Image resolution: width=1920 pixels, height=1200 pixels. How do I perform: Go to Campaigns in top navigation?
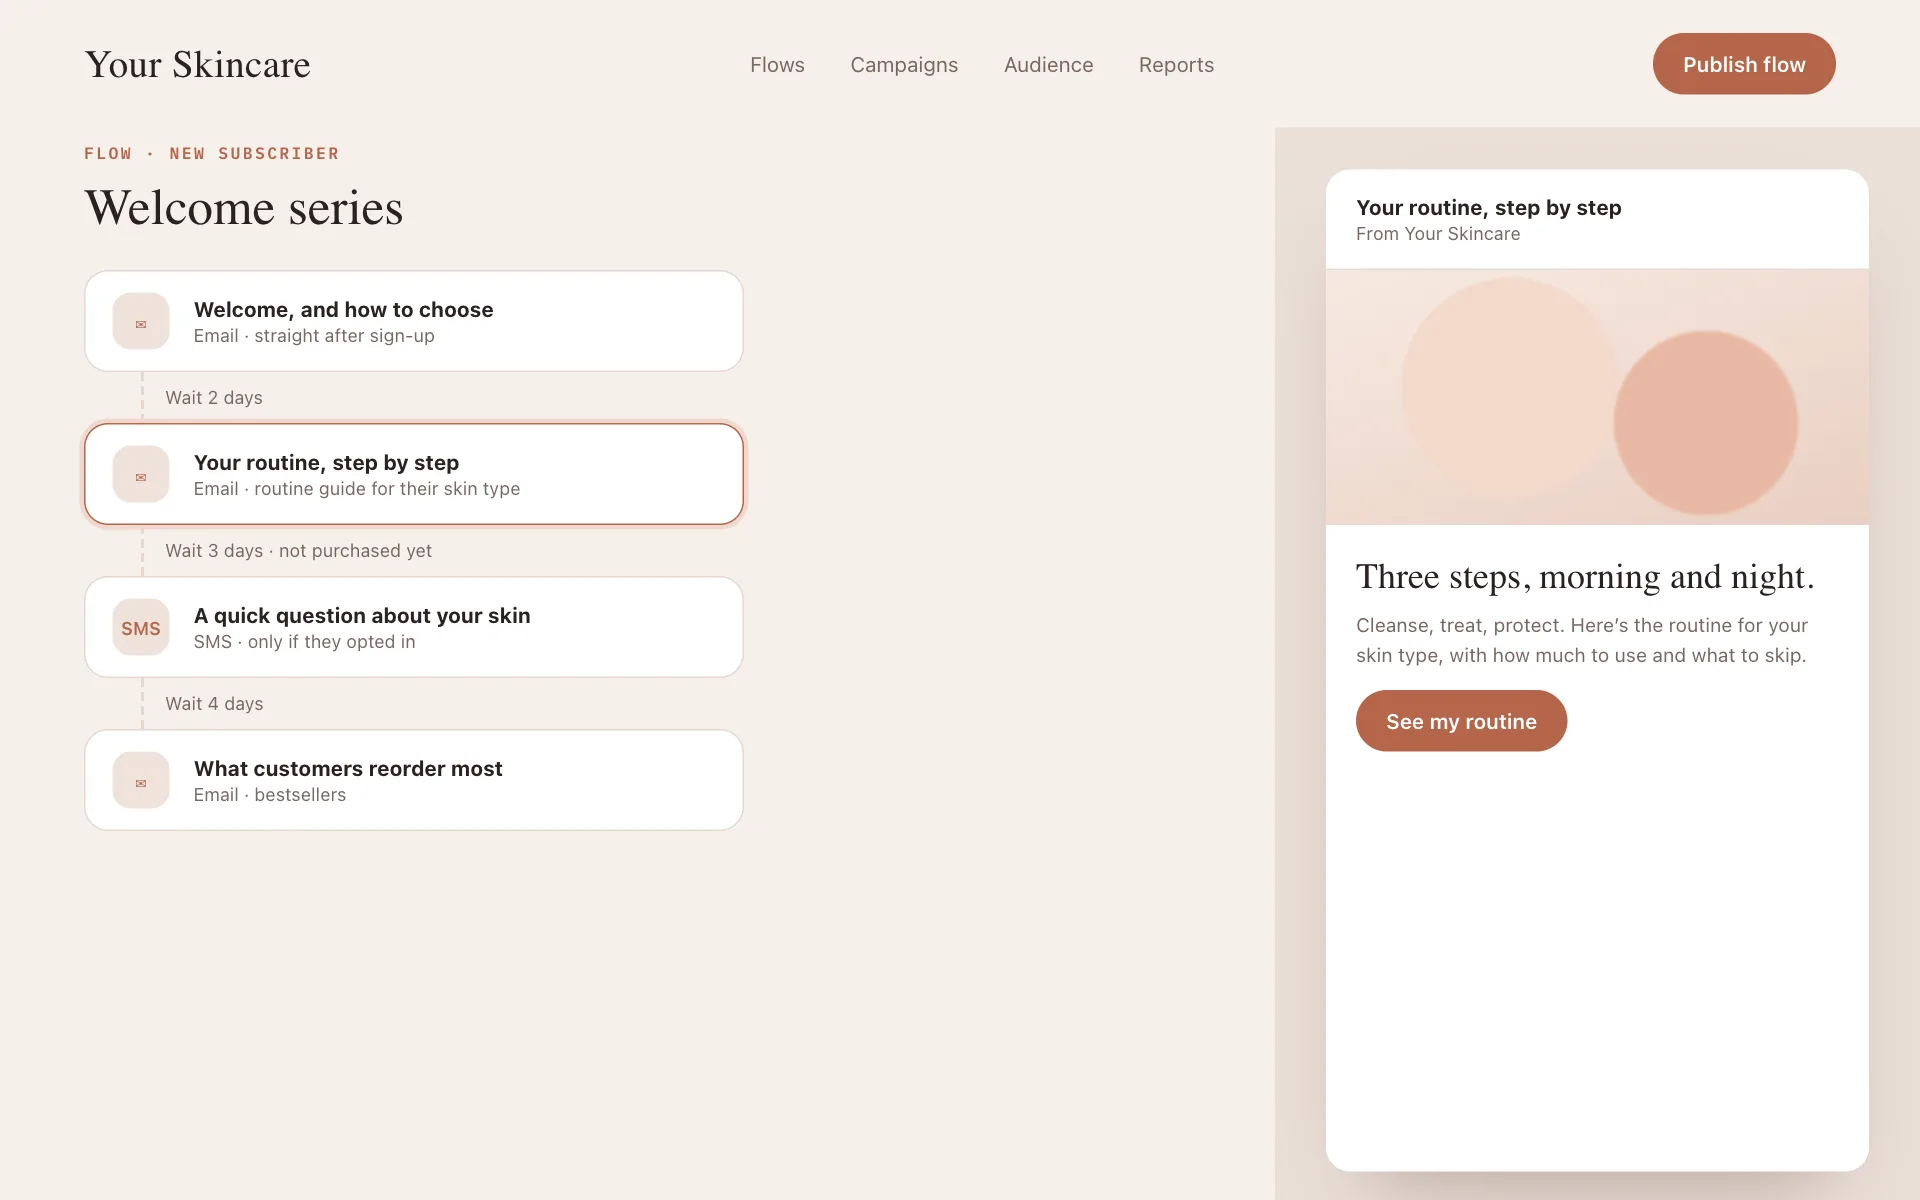pyautogui.click(x=904, y=65)
